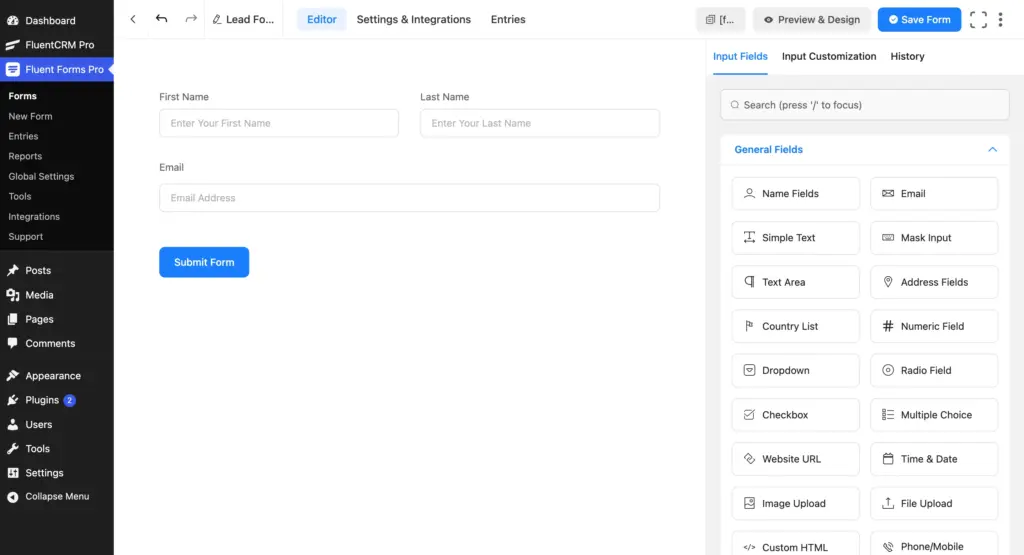Viewport: 1024px width, 555px height.
Task: Click Collapse Menu in sidebar
Action: (57, 496)
